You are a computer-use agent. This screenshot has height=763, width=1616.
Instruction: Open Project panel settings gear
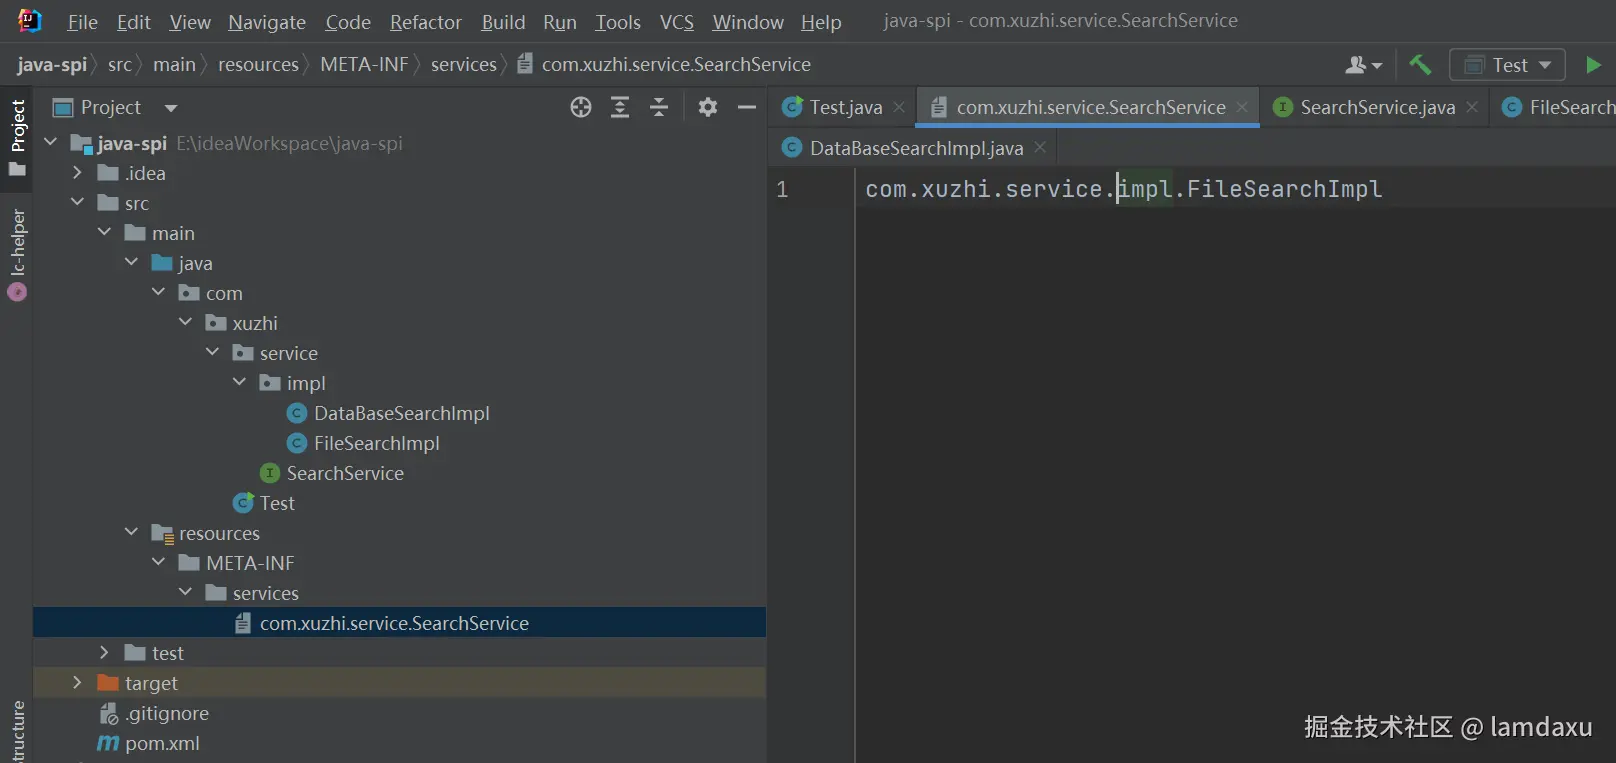708,107
